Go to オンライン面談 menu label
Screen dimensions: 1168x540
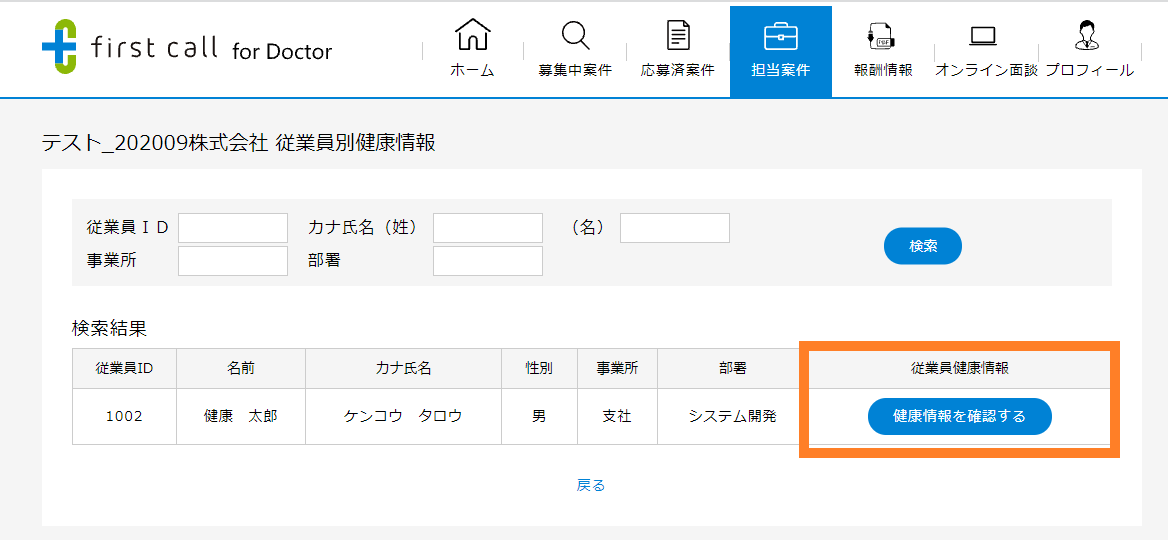(986, 71)
